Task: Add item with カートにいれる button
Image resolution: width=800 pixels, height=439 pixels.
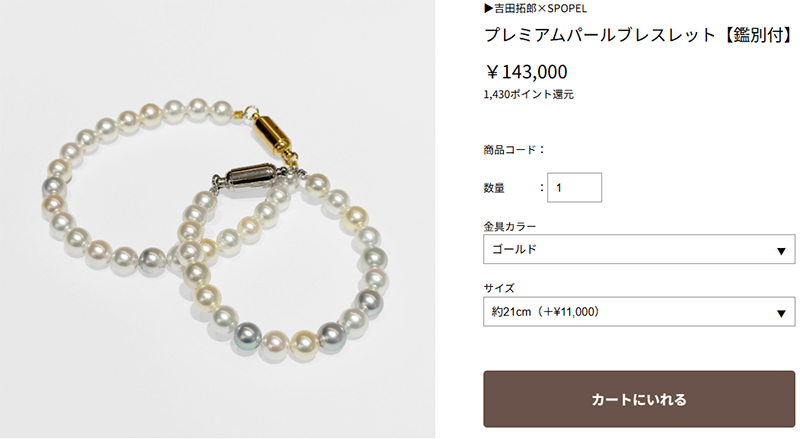Action: 639,399
